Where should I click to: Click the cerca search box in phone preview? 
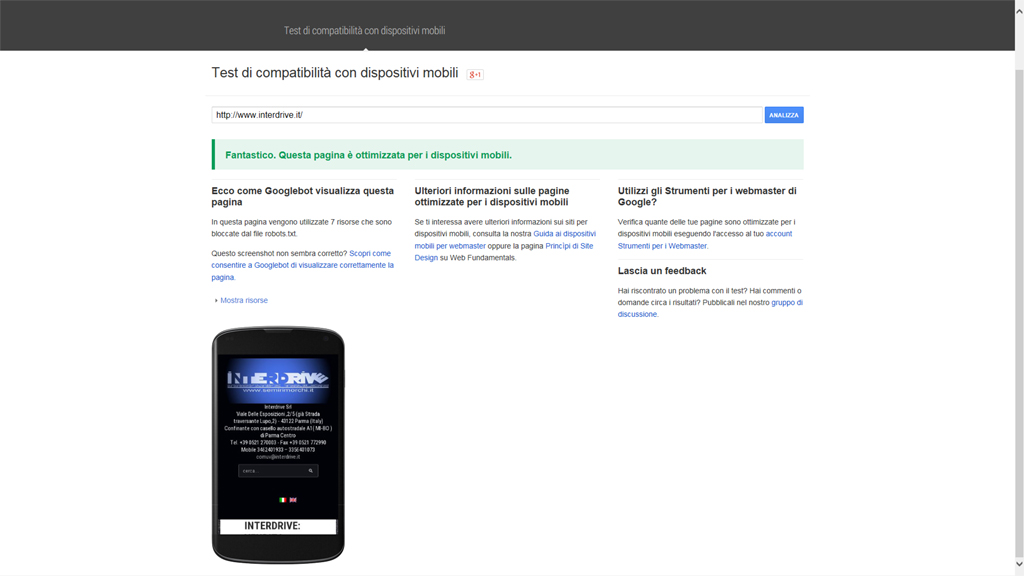pos(278,470)
